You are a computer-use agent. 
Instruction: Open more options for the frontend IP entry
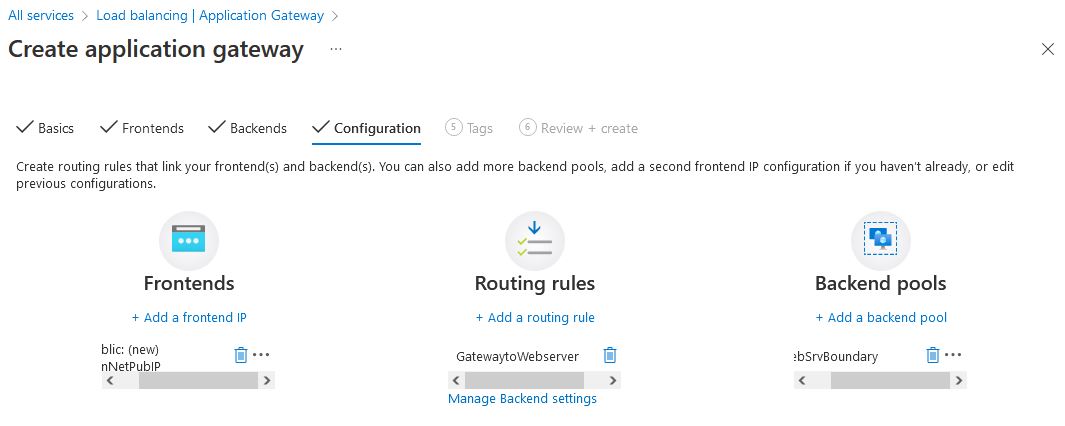point(261,355)
